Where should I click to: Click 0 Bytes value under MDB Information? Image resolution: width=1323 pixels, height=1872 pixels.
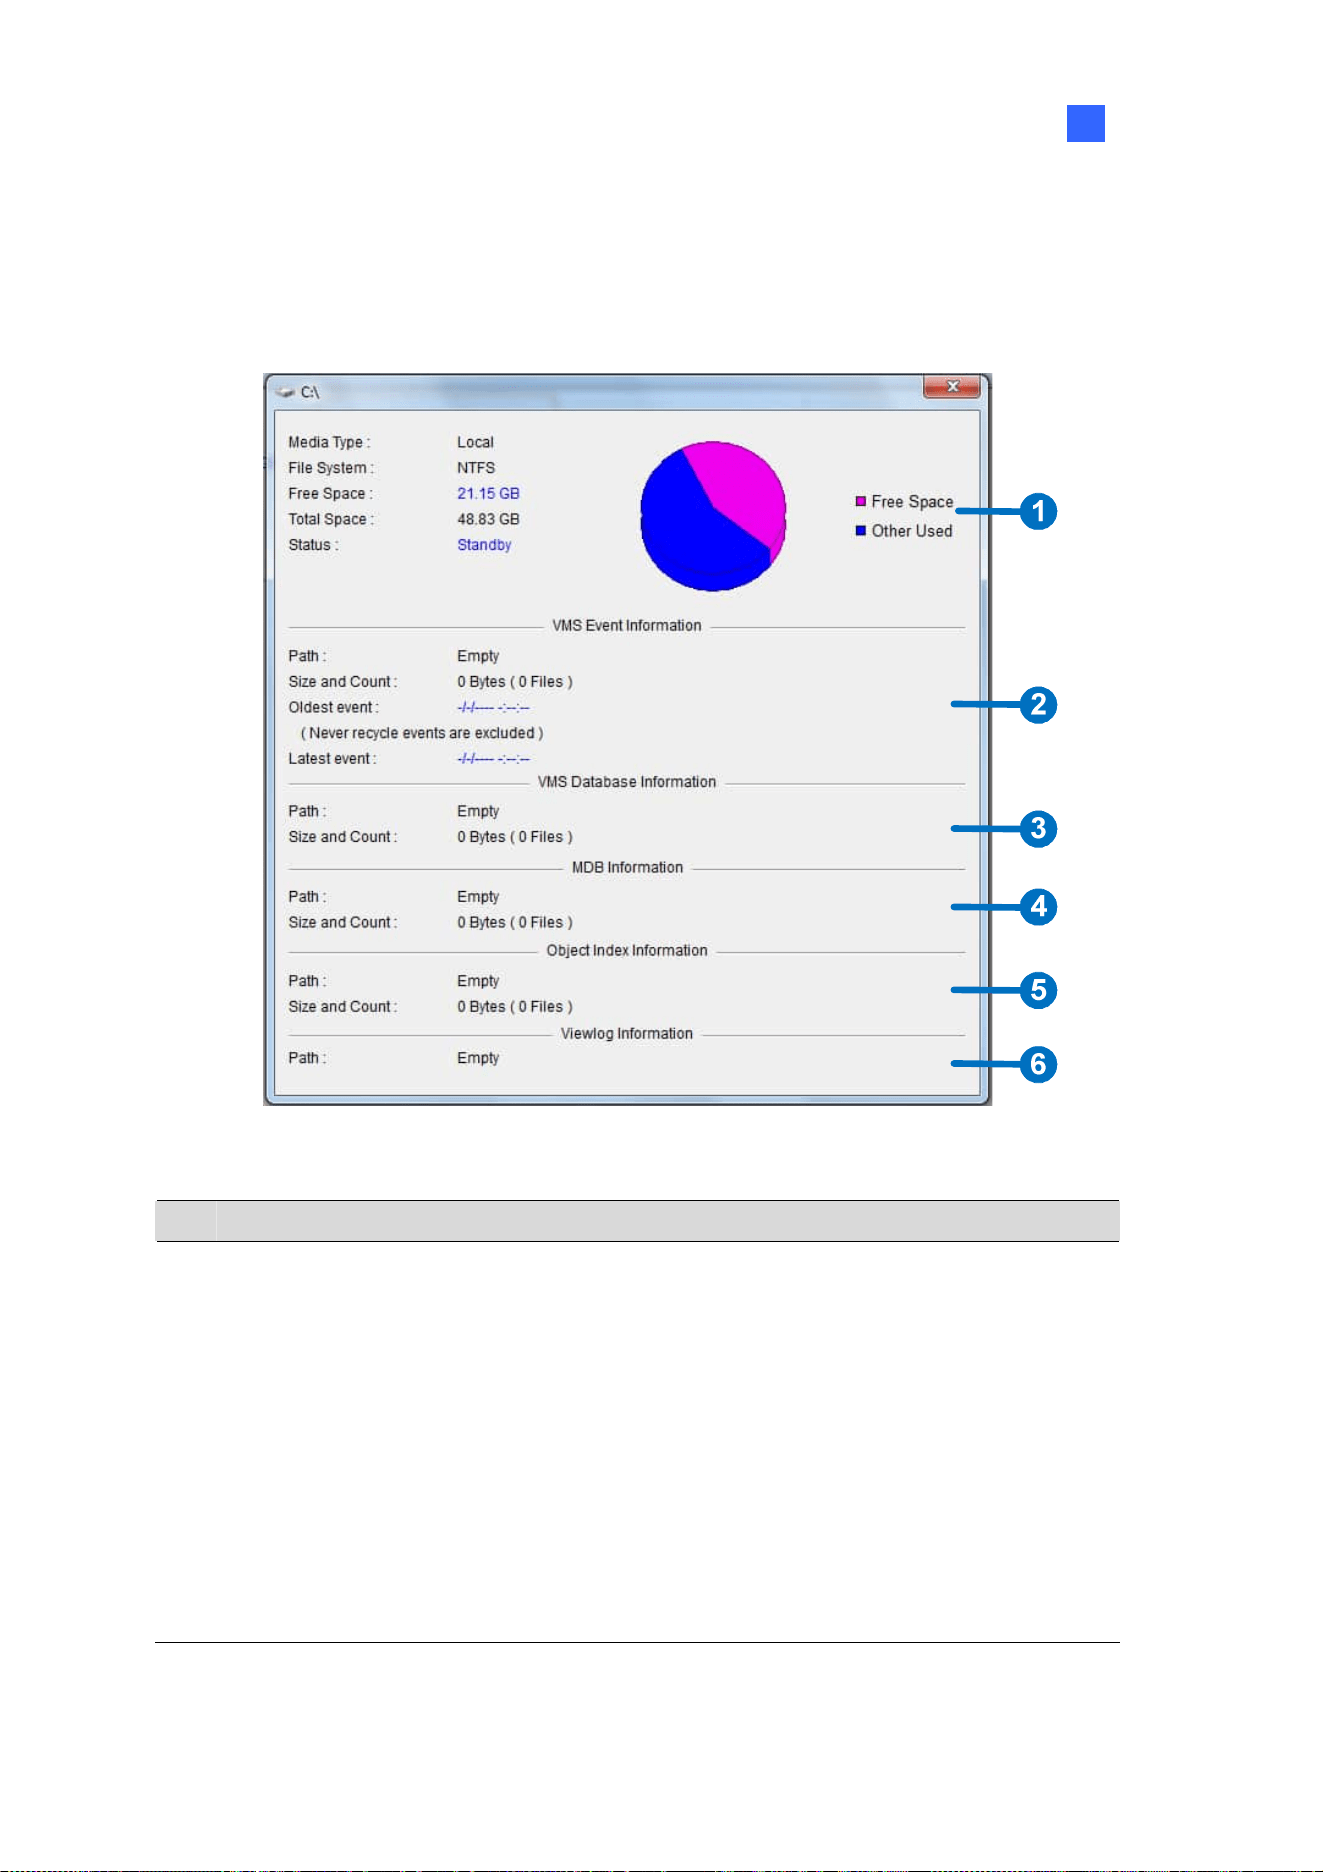coord(515,923)
